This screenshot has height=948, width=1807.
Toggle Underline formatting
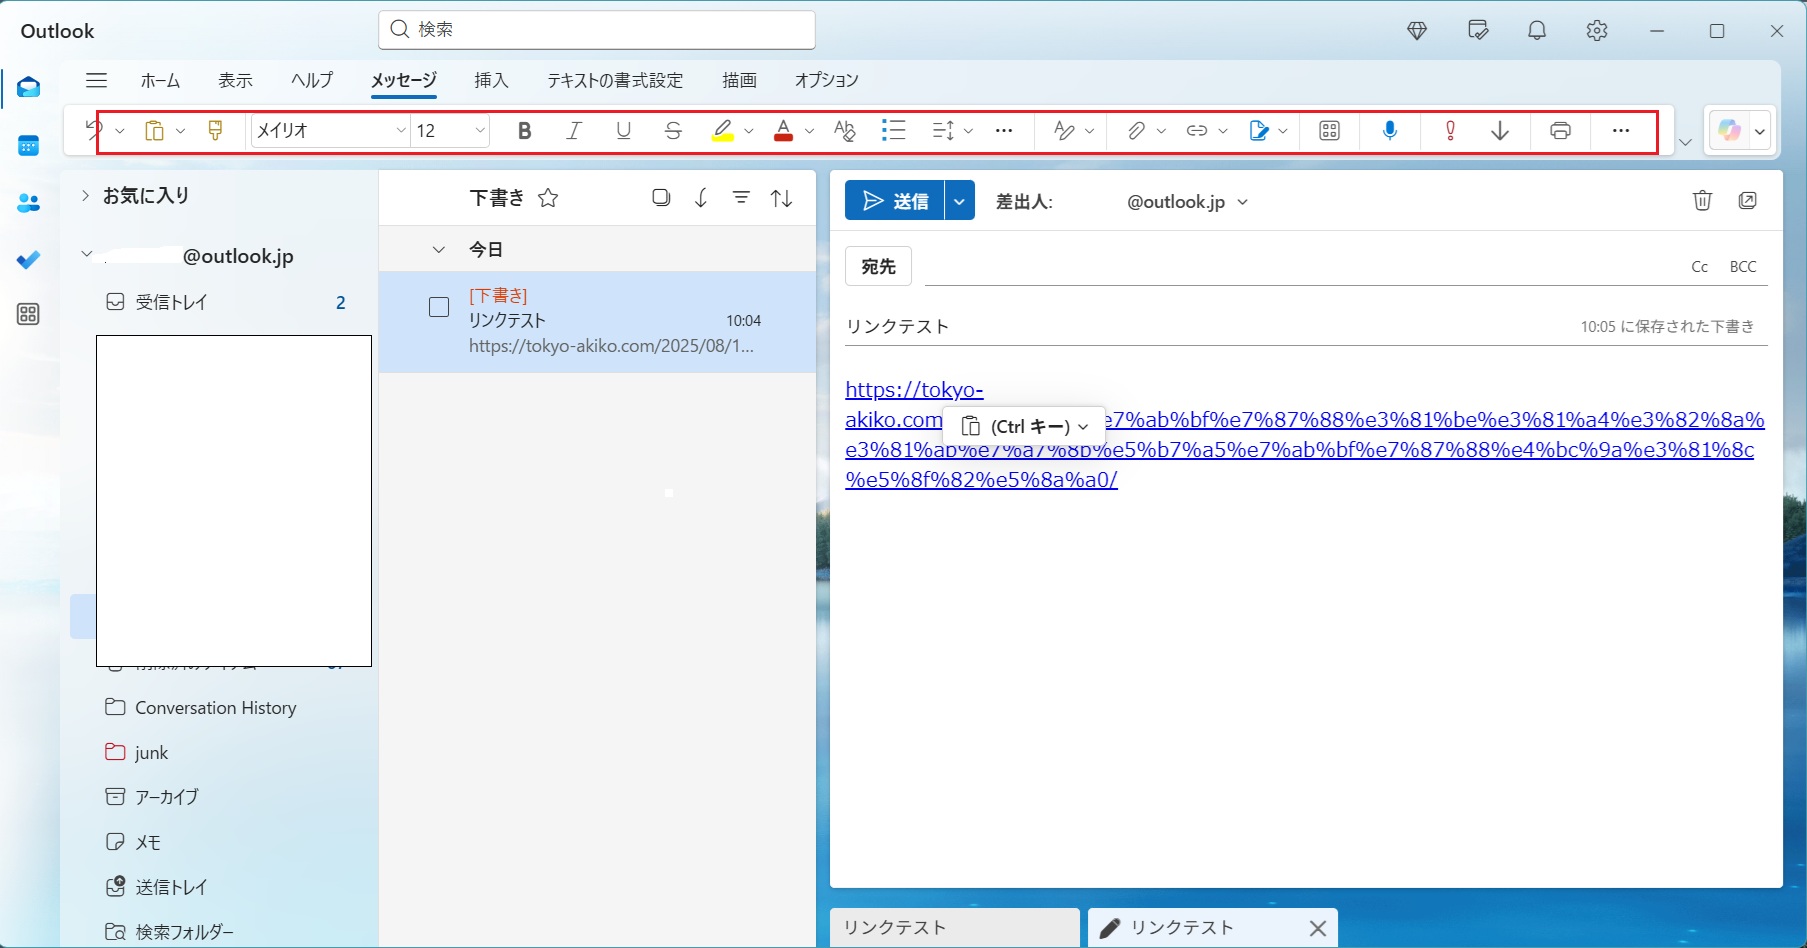pyautogui.click(x=624, y=131)
